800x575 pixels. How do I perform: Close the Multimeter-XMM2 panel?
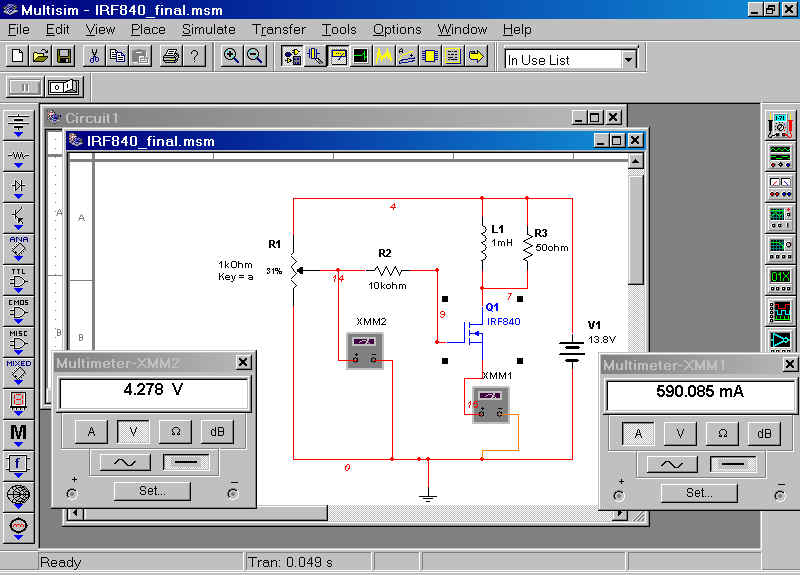point(243,362)
